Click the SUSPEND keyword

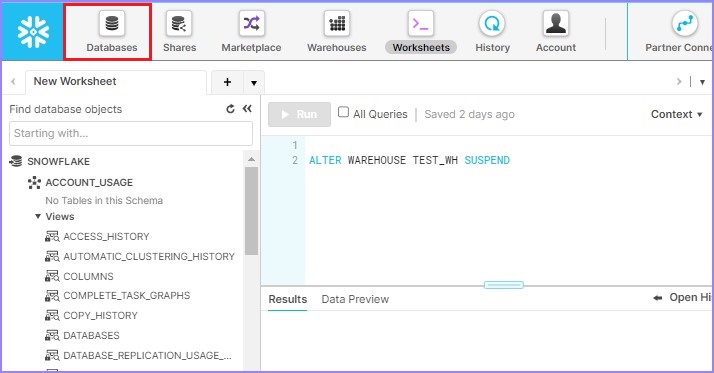487,160
